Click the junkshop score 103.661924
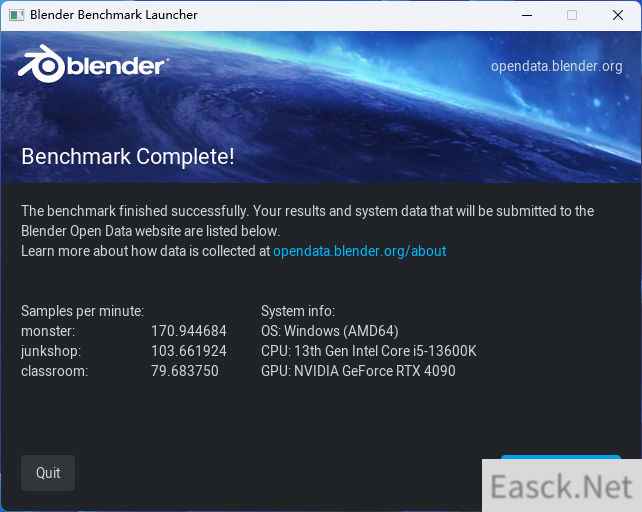The height and width of the screenshot is (512, 642). (x=188, y=351)
